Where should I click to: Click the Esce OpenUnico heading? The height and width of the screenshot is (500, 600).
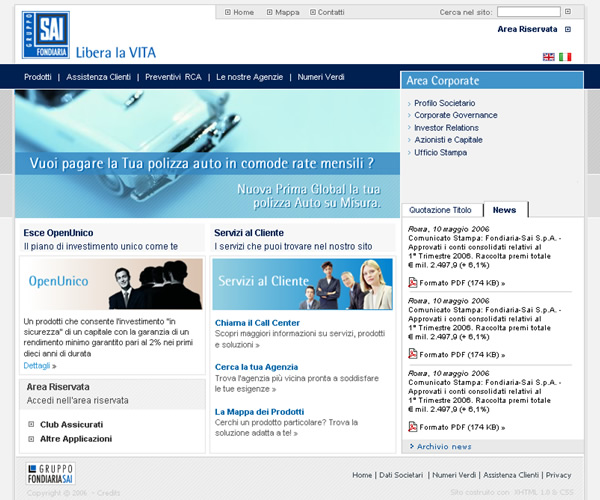point(58,233)
